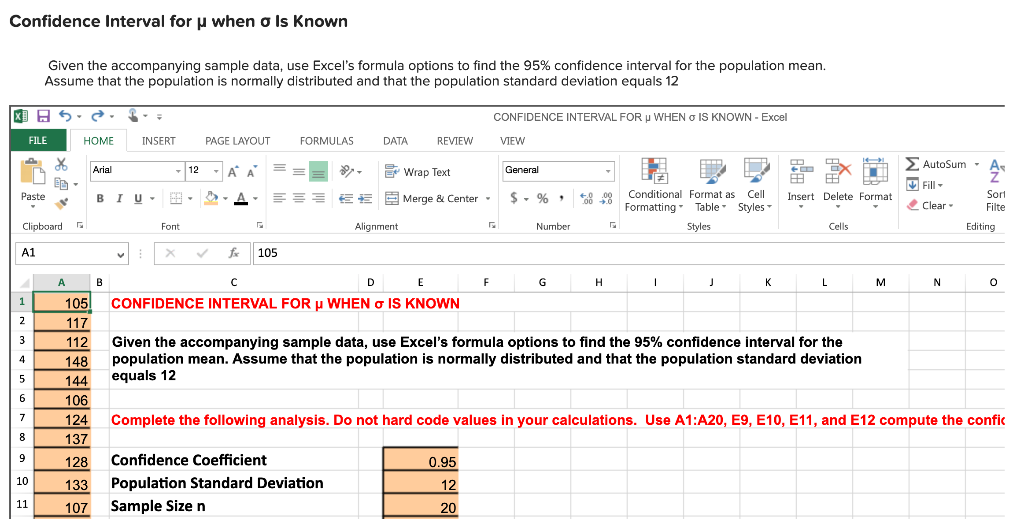Apply the Fill Color bucket
The height and width of the screenshot is (520, 1024).
coord(212,198)
